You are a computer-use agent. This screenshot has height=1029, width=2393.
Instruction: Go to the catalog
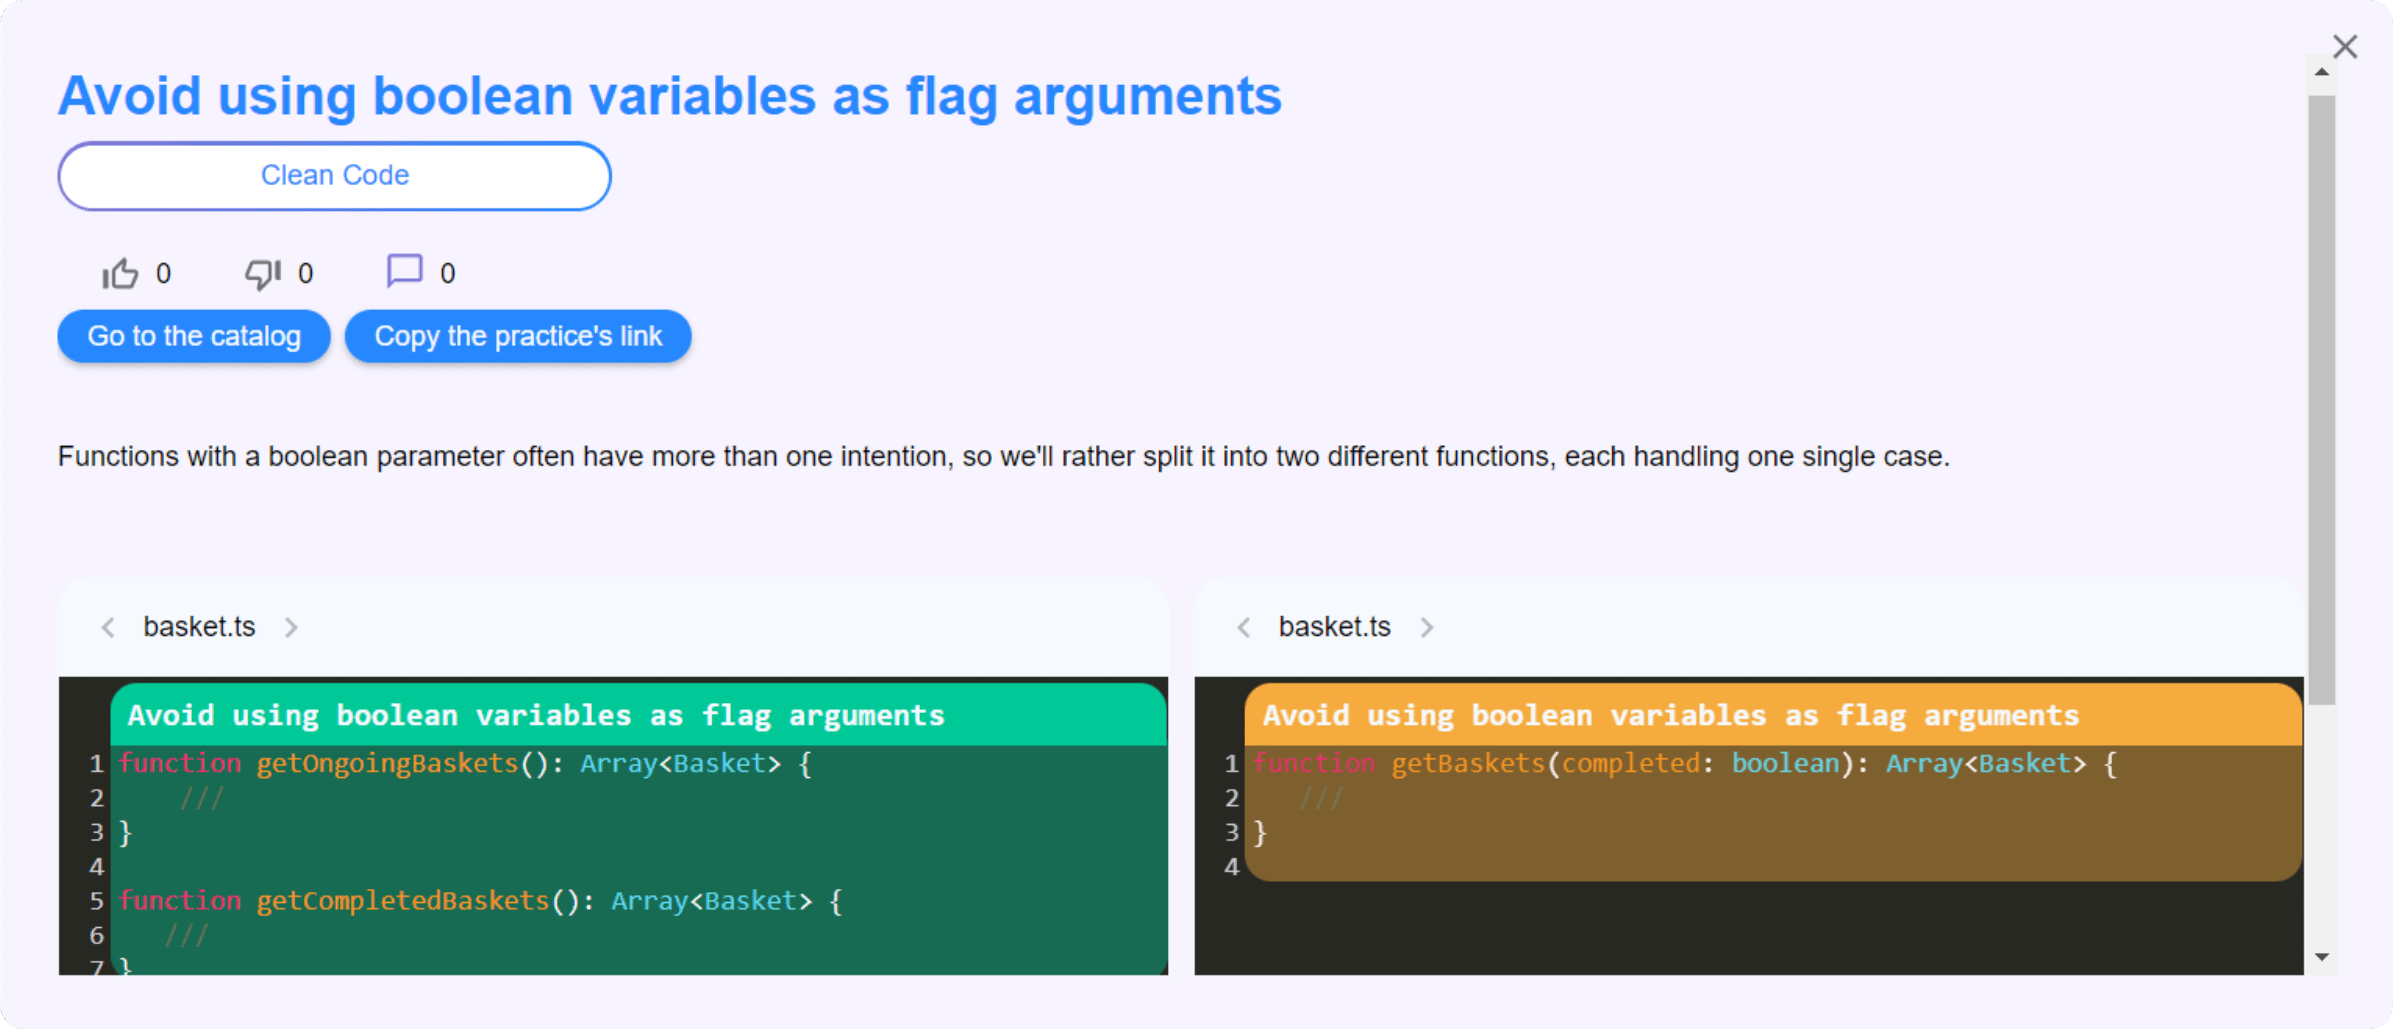(194, 336)
